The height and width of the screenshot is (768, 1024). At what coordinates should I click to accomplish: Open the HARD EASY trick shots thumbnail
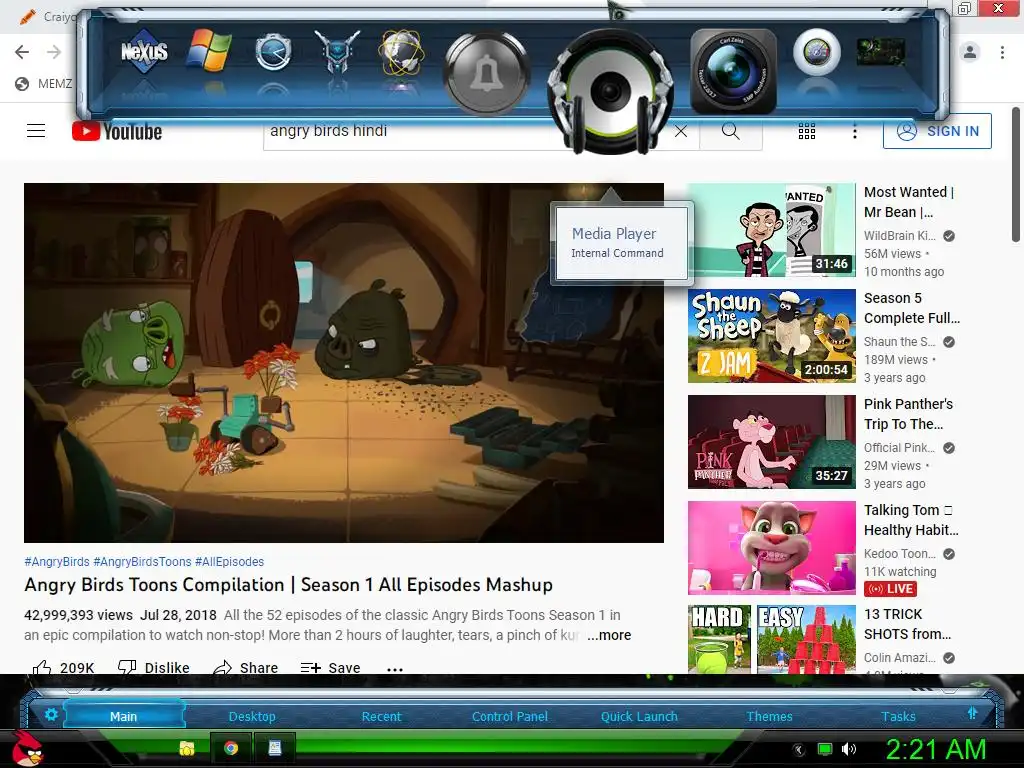[x=771, y=639]
